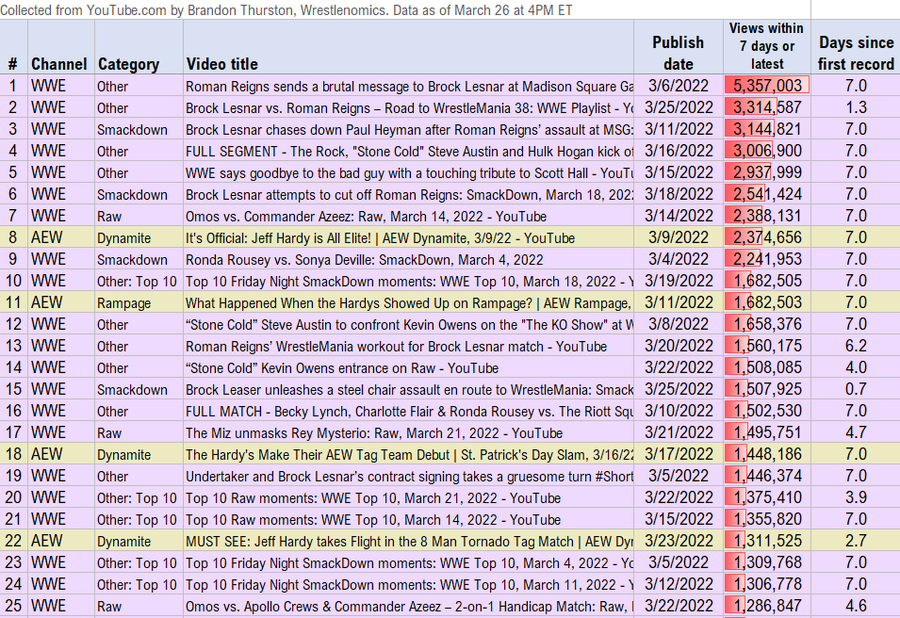
Task: Click the views value 2,937,999
Action: click(x=767, y=173)
